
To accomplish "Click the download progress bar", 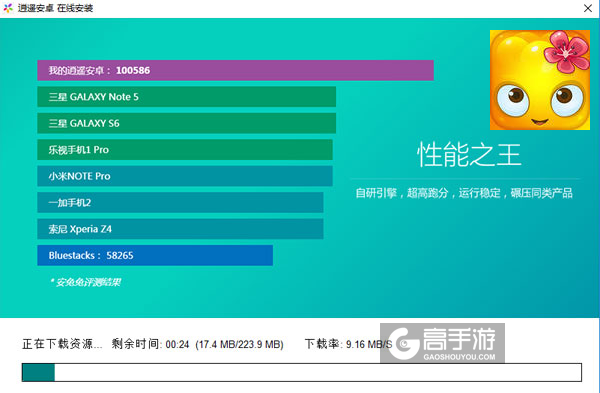I will coord(302,372).
